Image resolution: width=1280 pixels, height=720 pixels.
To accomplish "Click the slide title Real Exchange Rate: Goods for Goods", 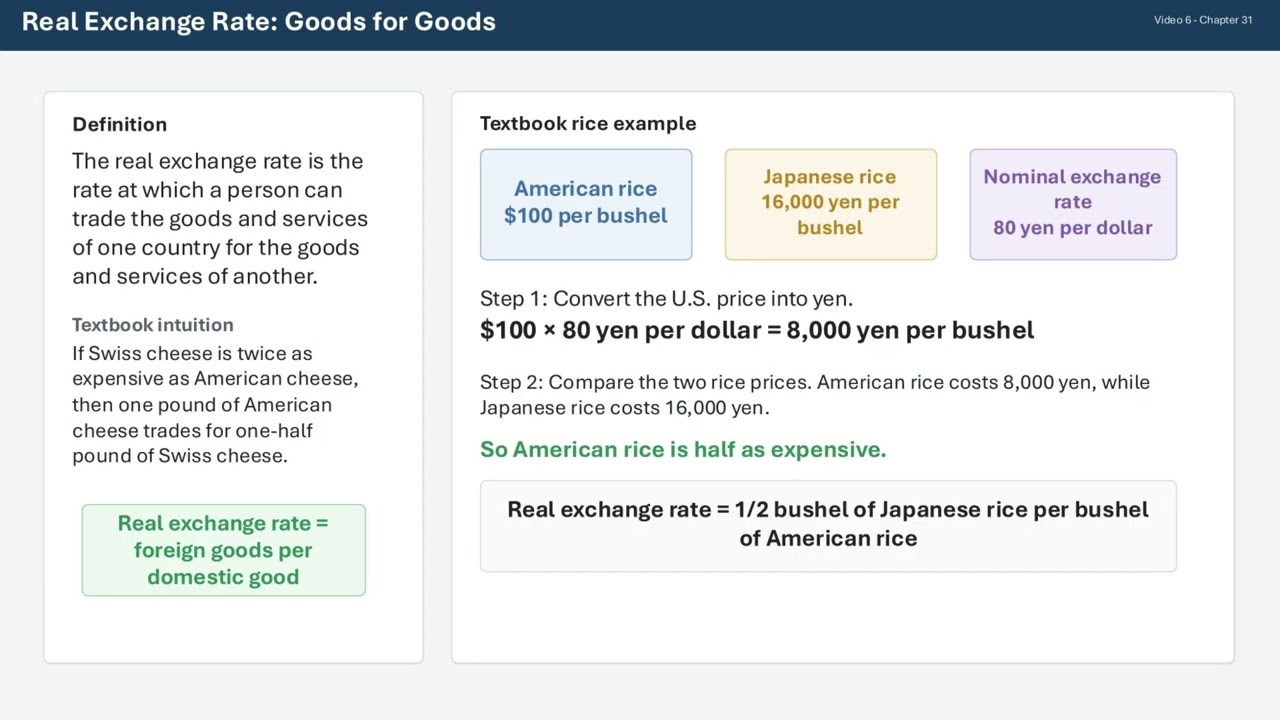I will [259, 21].
